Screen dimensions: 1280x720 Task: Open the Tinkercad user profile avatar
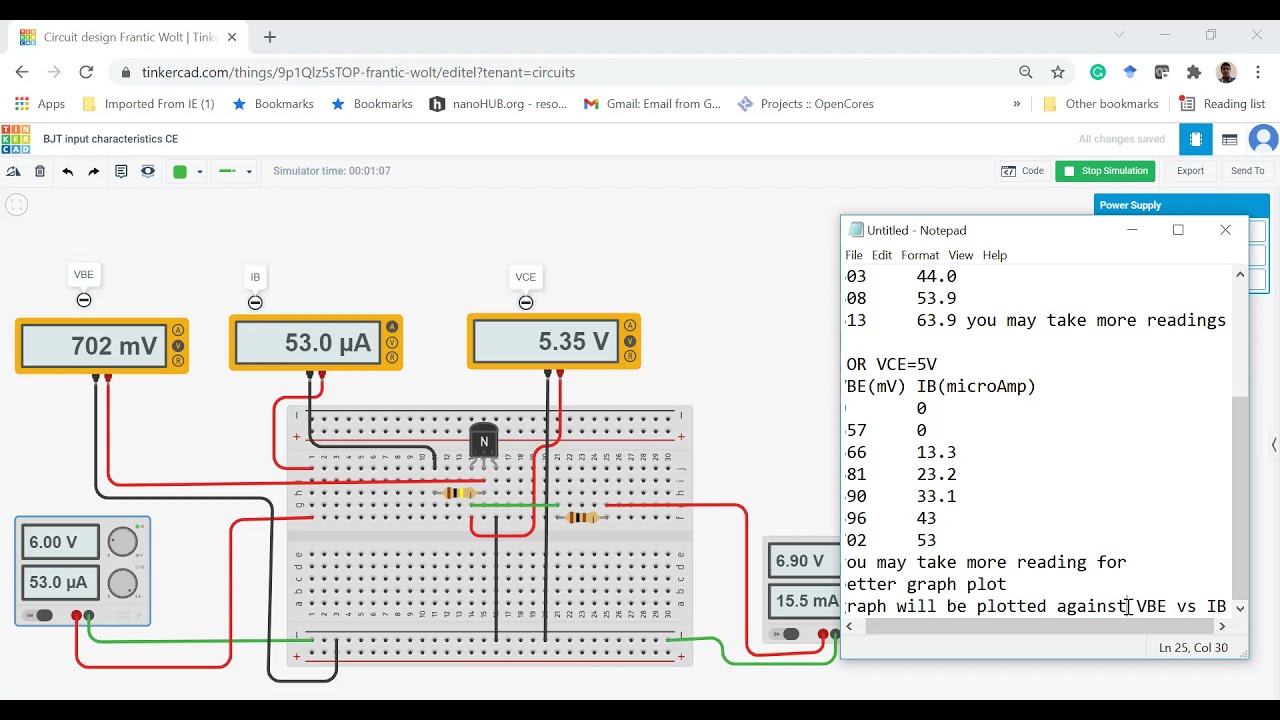click(x=1264, y=139)
